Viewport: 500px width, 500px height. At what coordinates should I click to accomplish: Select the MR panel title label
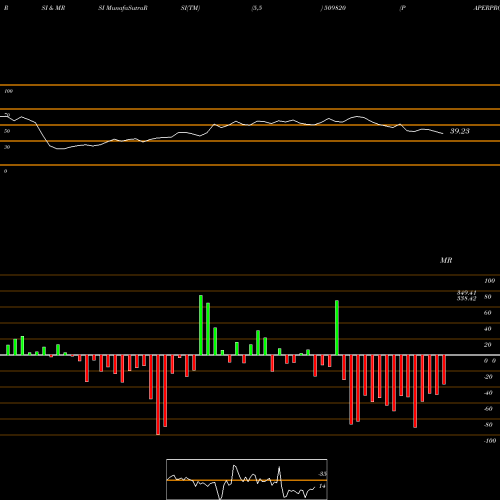click(x=446, y=260)
